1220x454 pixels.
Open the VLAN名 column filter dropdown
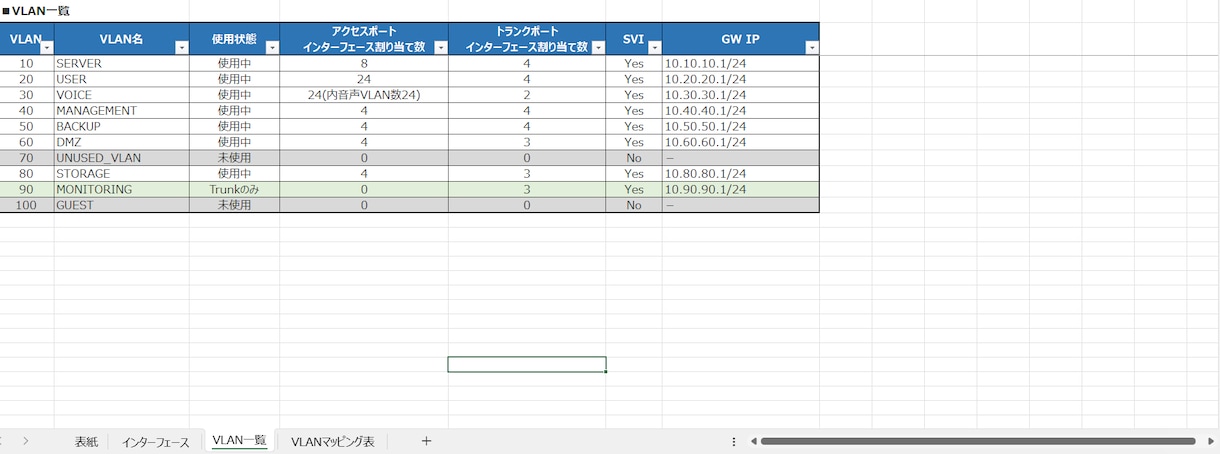181,48
